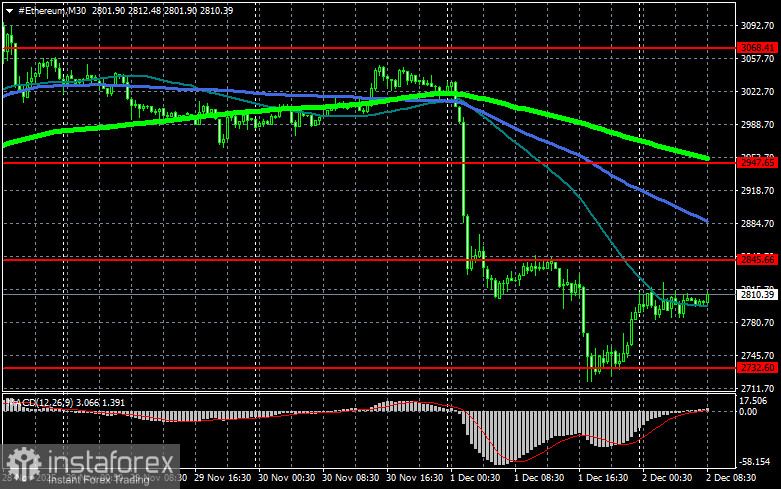Click the 2711.70 price scale value
The image size is (781, 489).
(758, 388)
